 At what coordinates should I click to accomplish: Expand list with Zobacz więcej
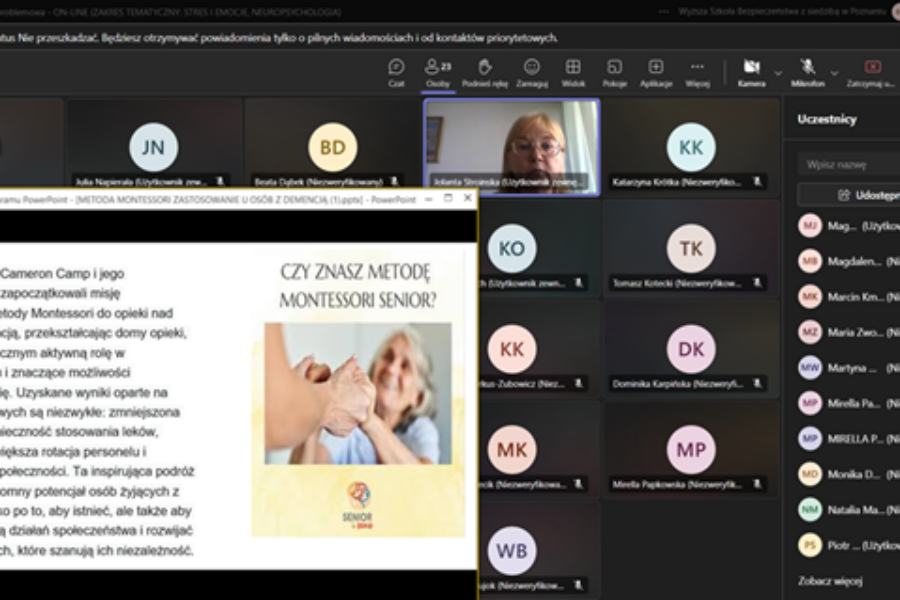[830, 581]
